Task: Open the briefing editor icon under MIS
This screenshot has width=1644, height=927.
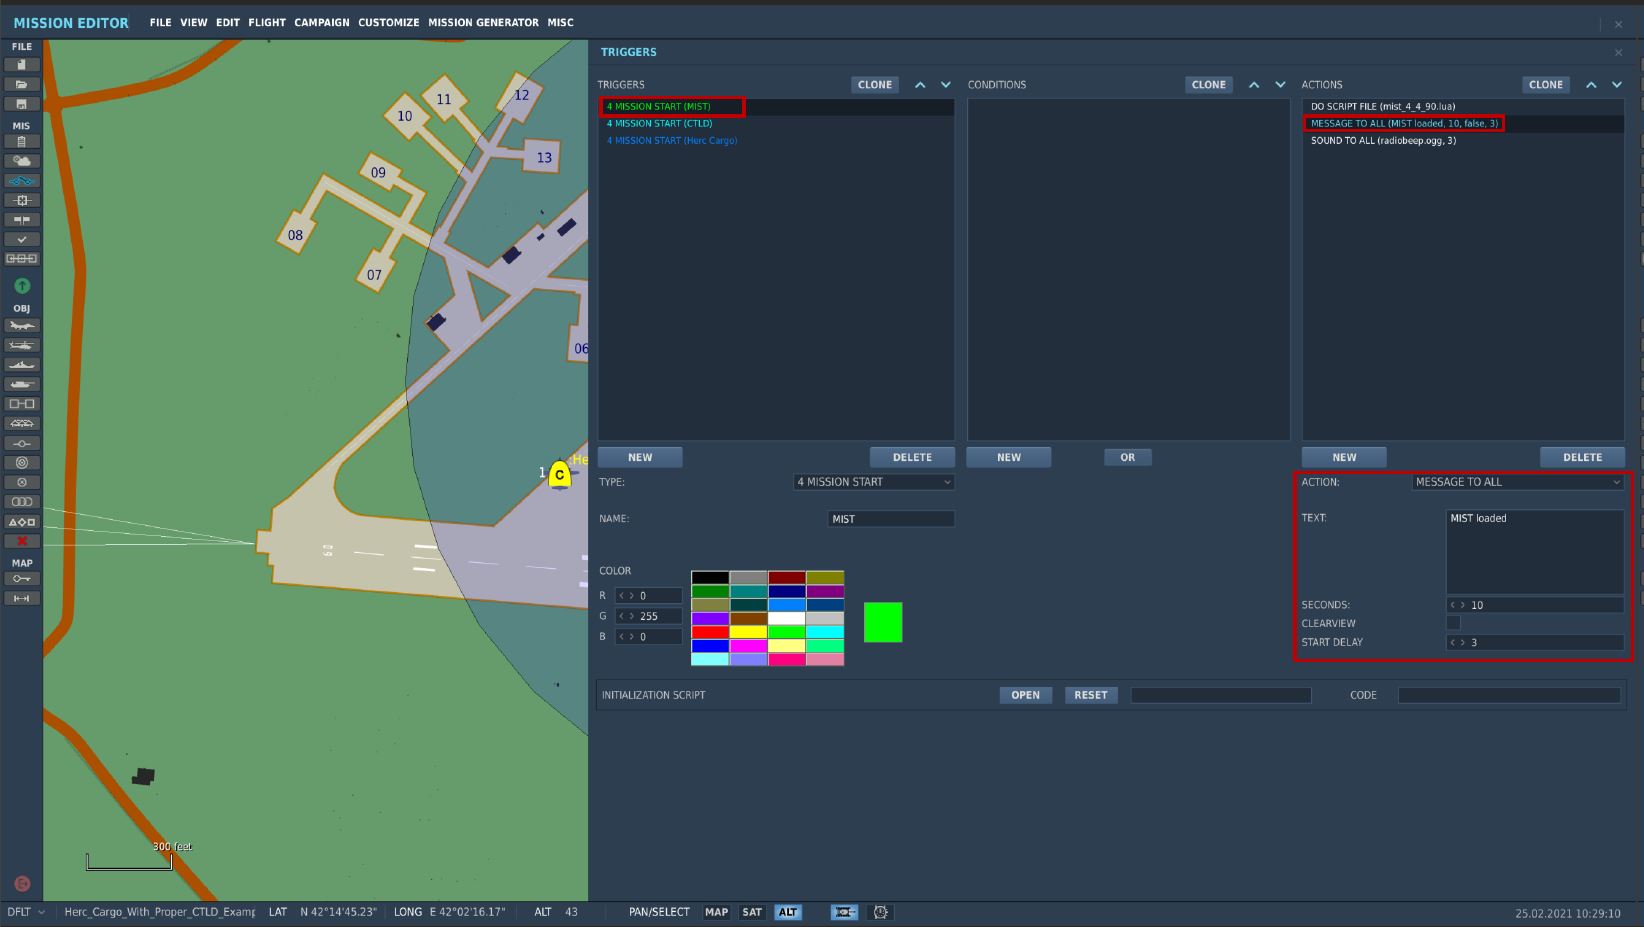Action: (x=21, y=141)
